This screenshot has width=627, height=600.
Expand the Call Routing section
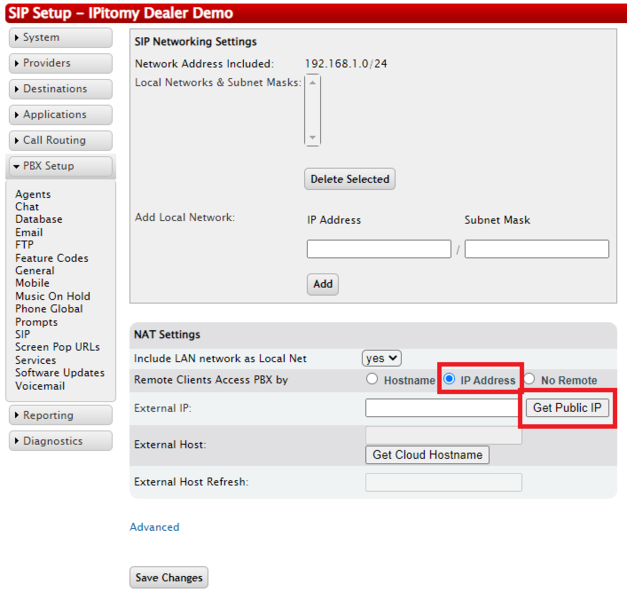coord(60,141)
